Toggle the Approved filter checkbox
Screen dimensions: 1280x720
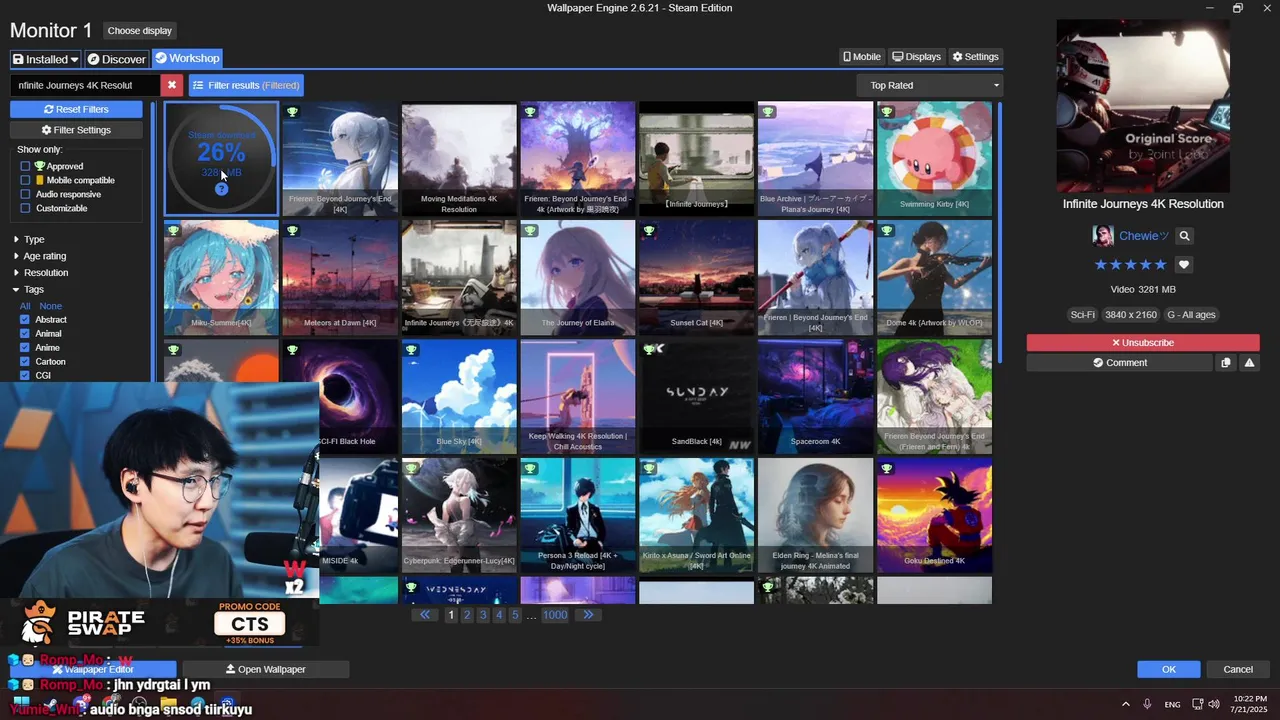(25, 166)
